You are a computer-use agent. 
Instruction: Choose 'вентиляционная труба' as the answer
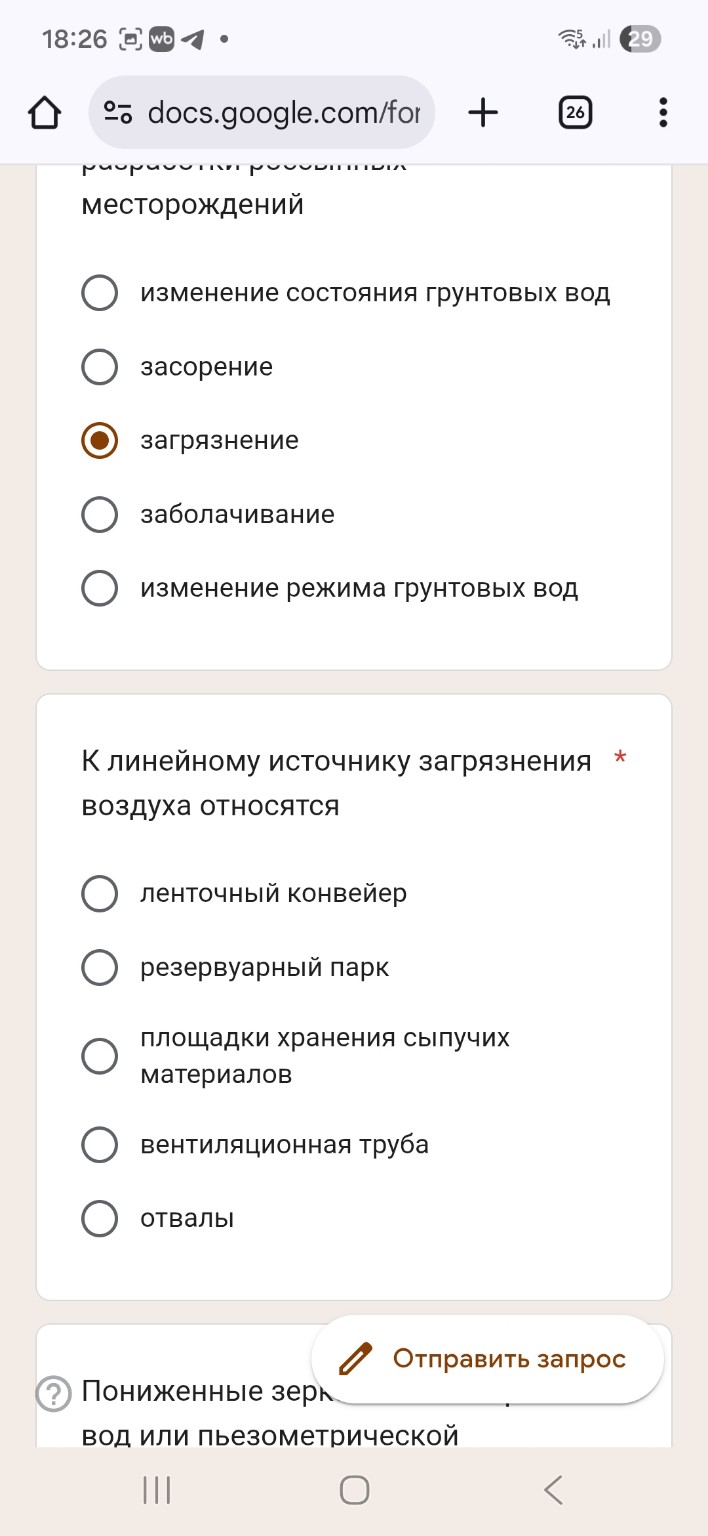coord(99,1144)
